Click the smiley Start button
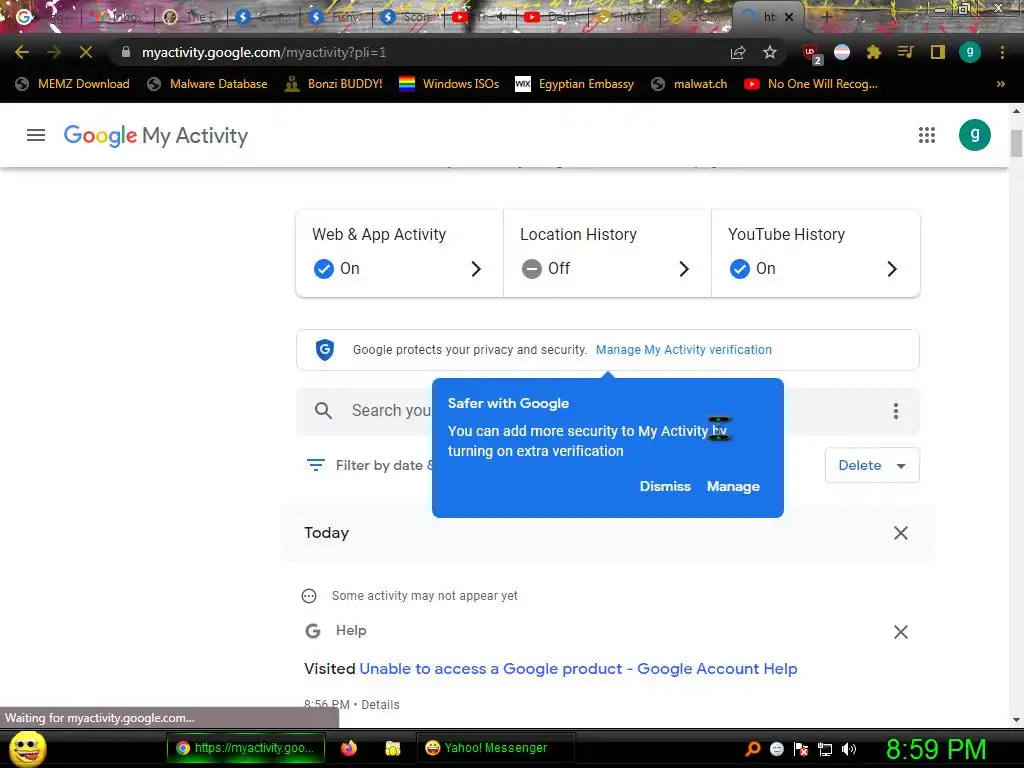1024x768 pixels. coord(28,748)
